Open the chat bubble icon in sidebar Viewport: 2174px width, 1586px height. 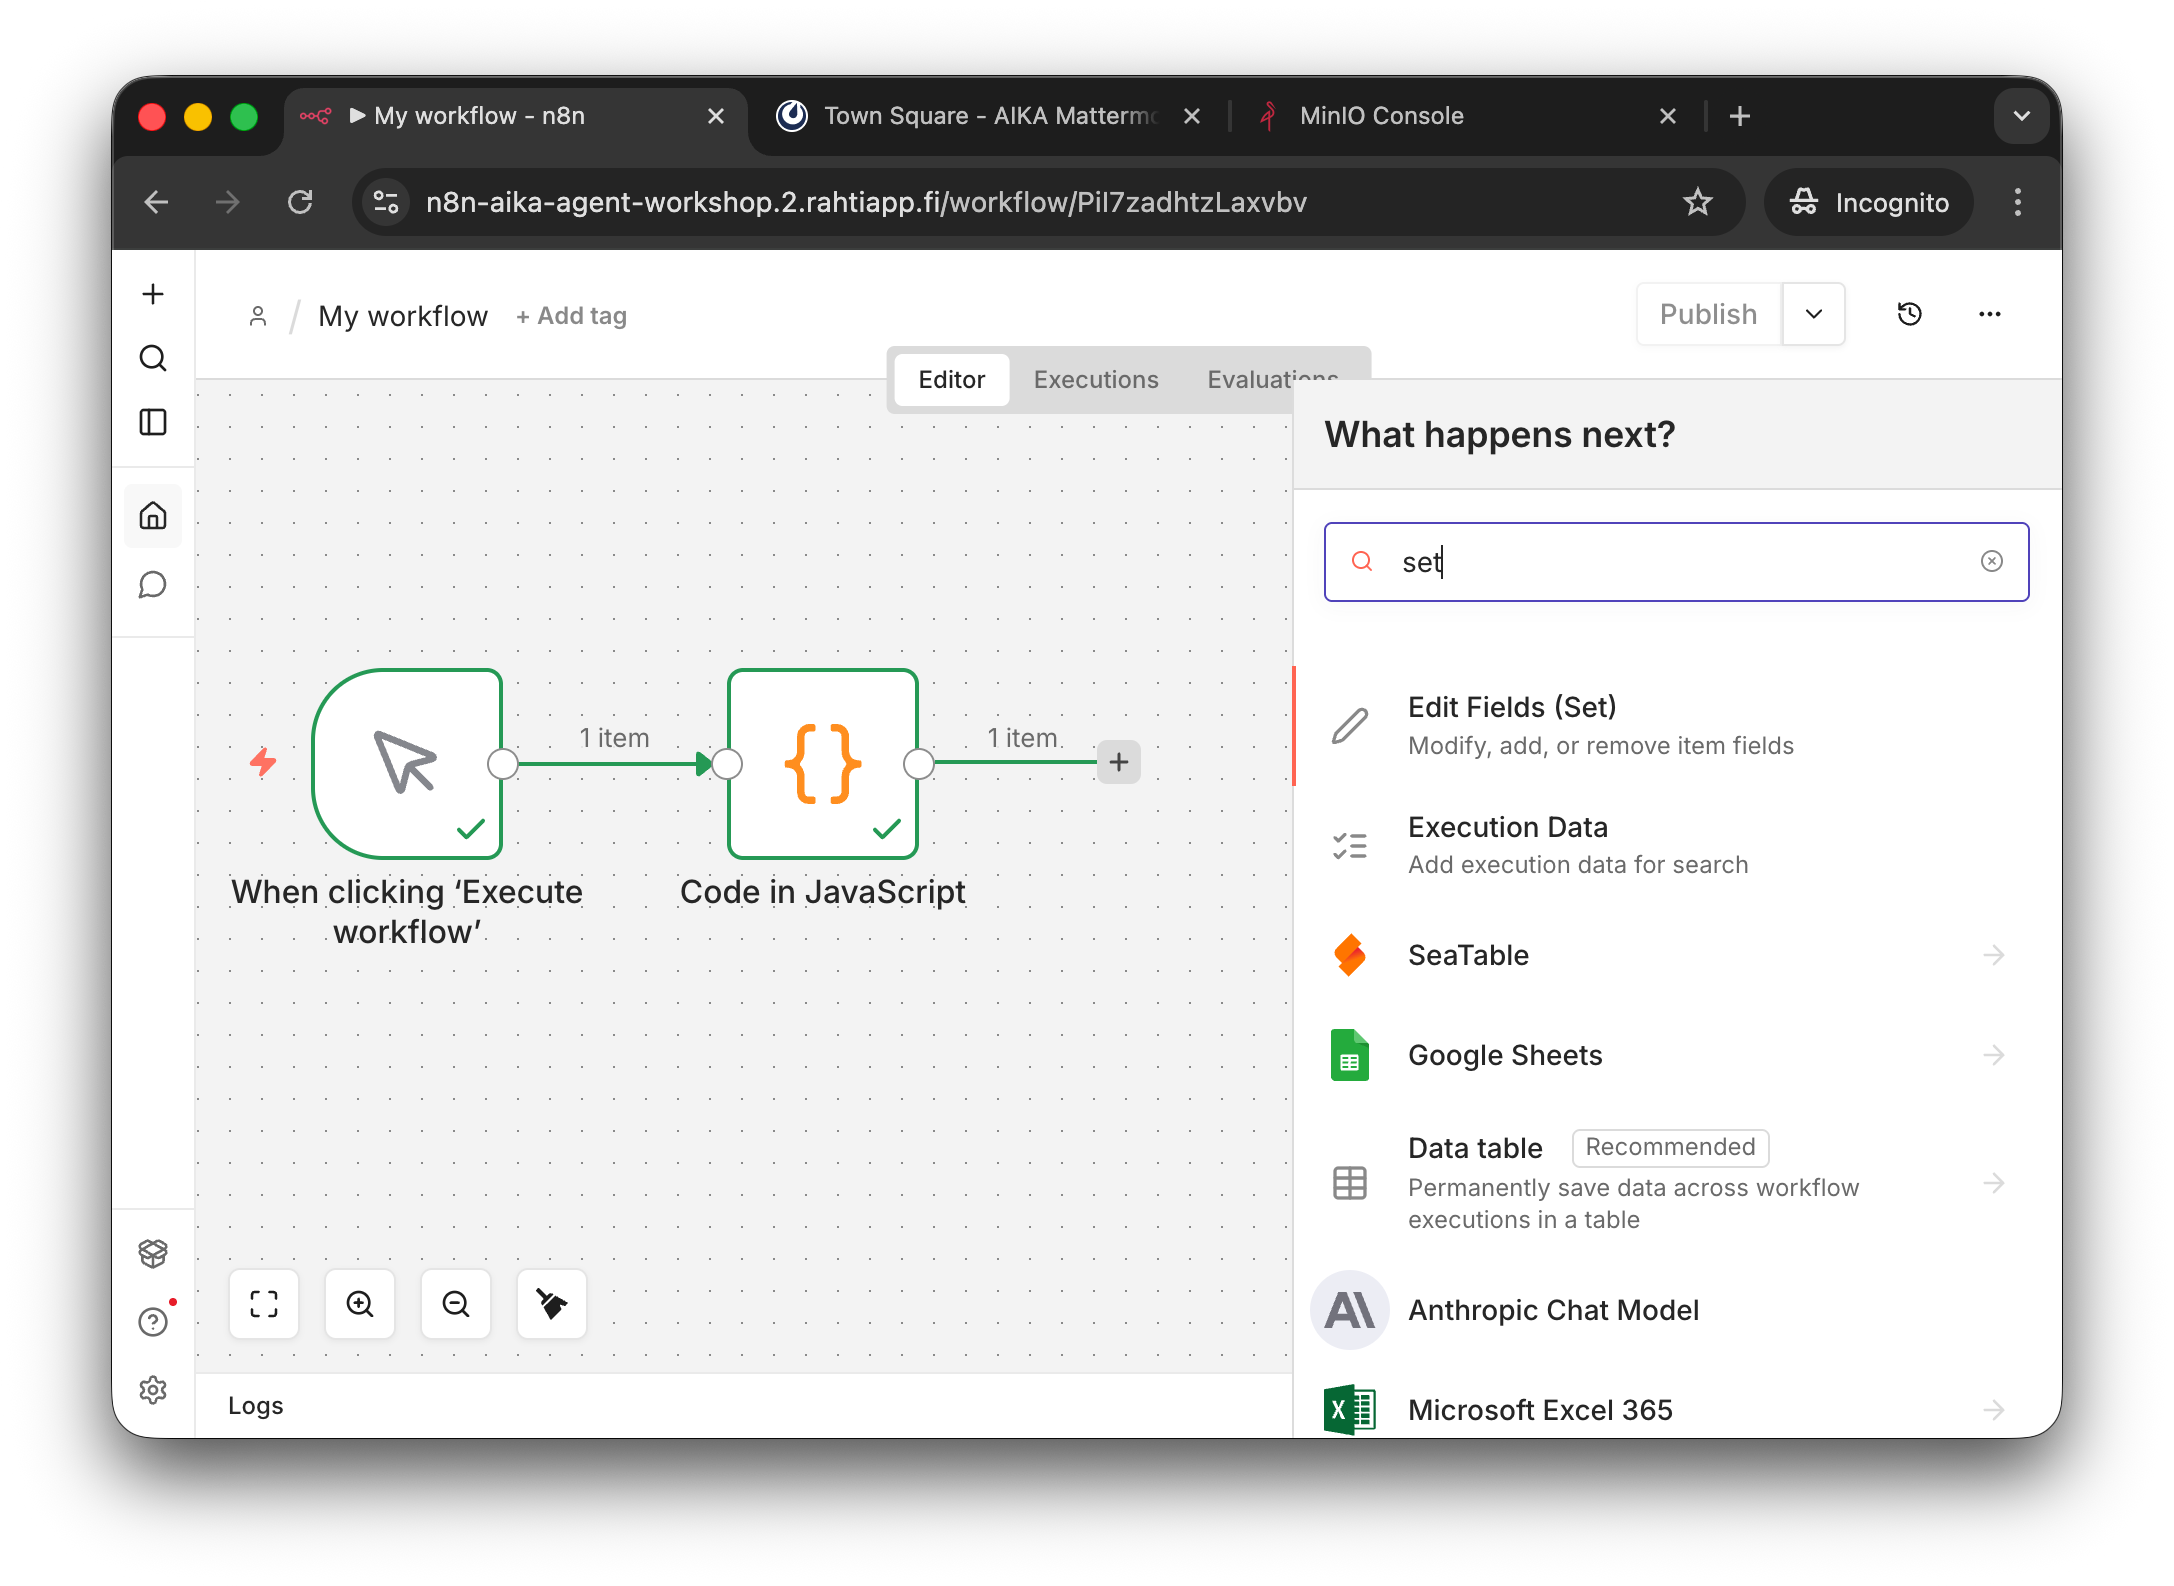tap(153, 584)
